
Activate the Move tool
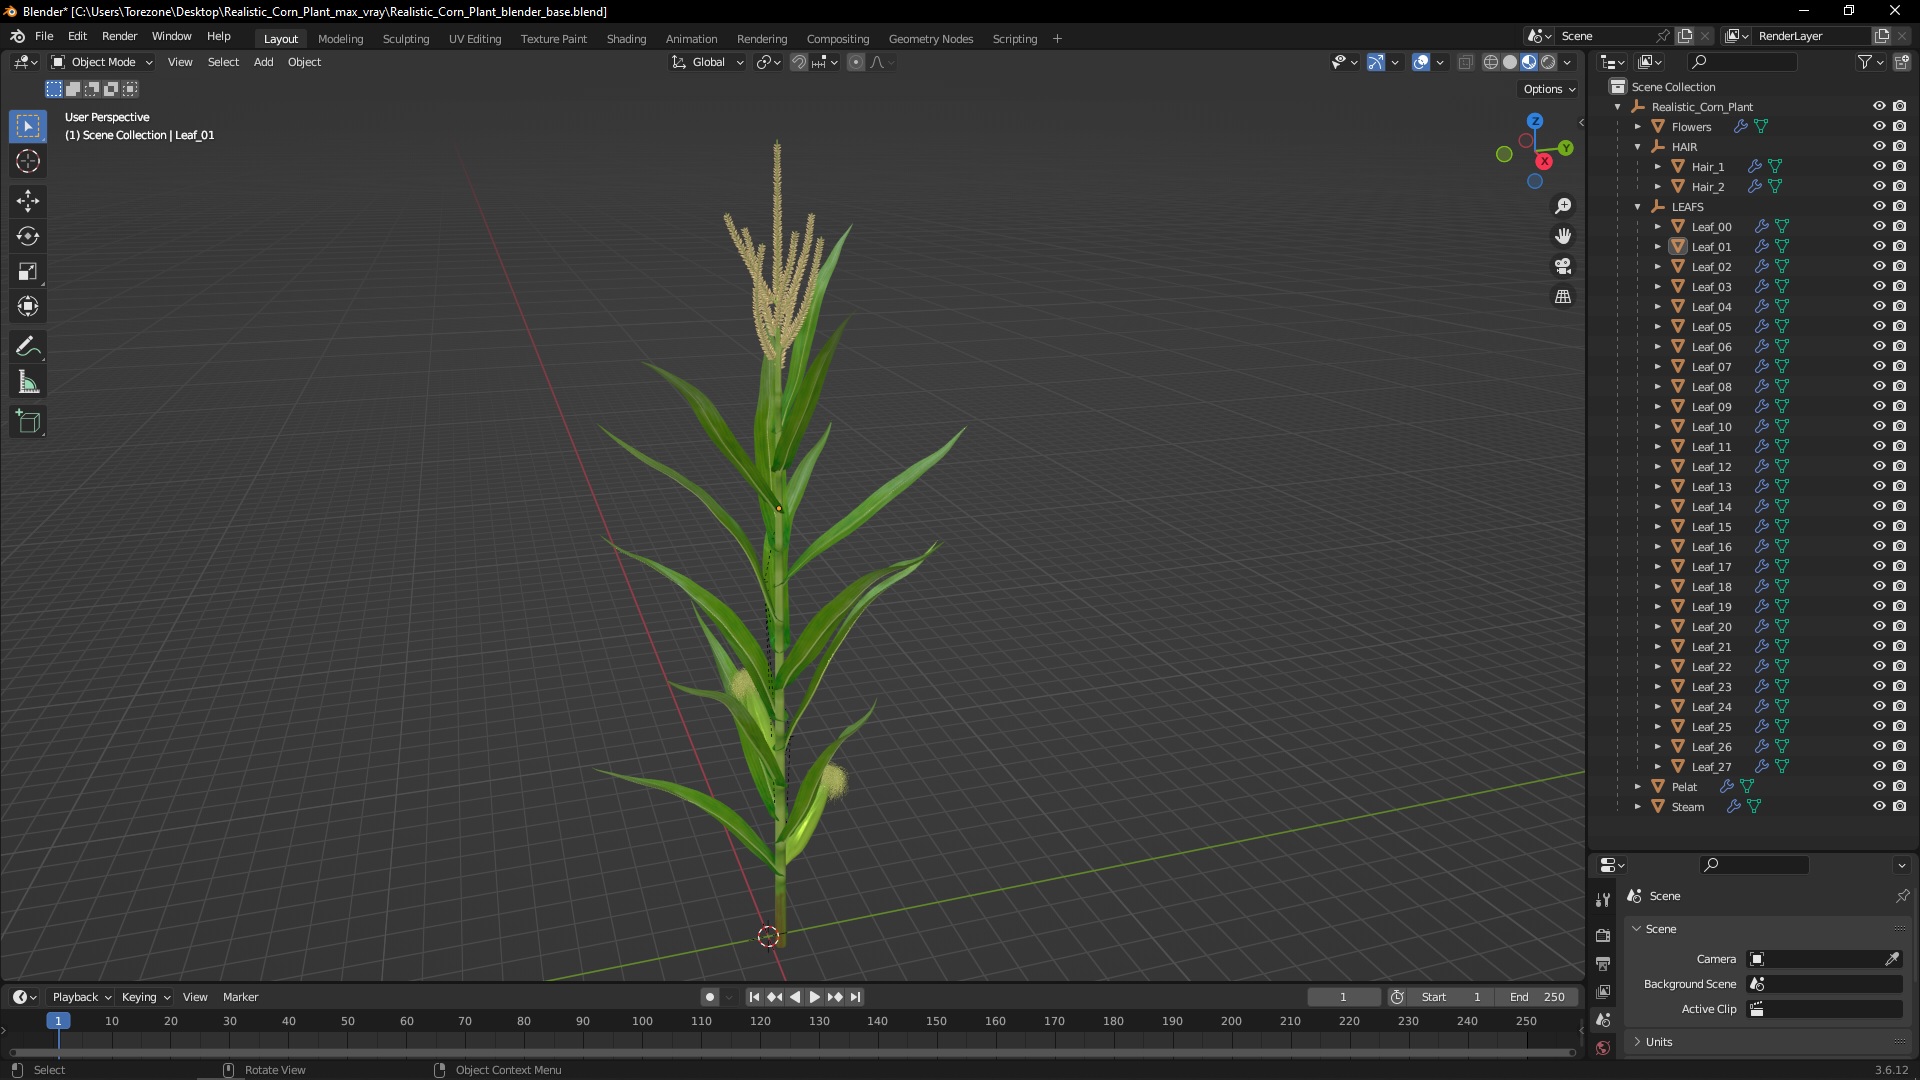pos(28,201)
